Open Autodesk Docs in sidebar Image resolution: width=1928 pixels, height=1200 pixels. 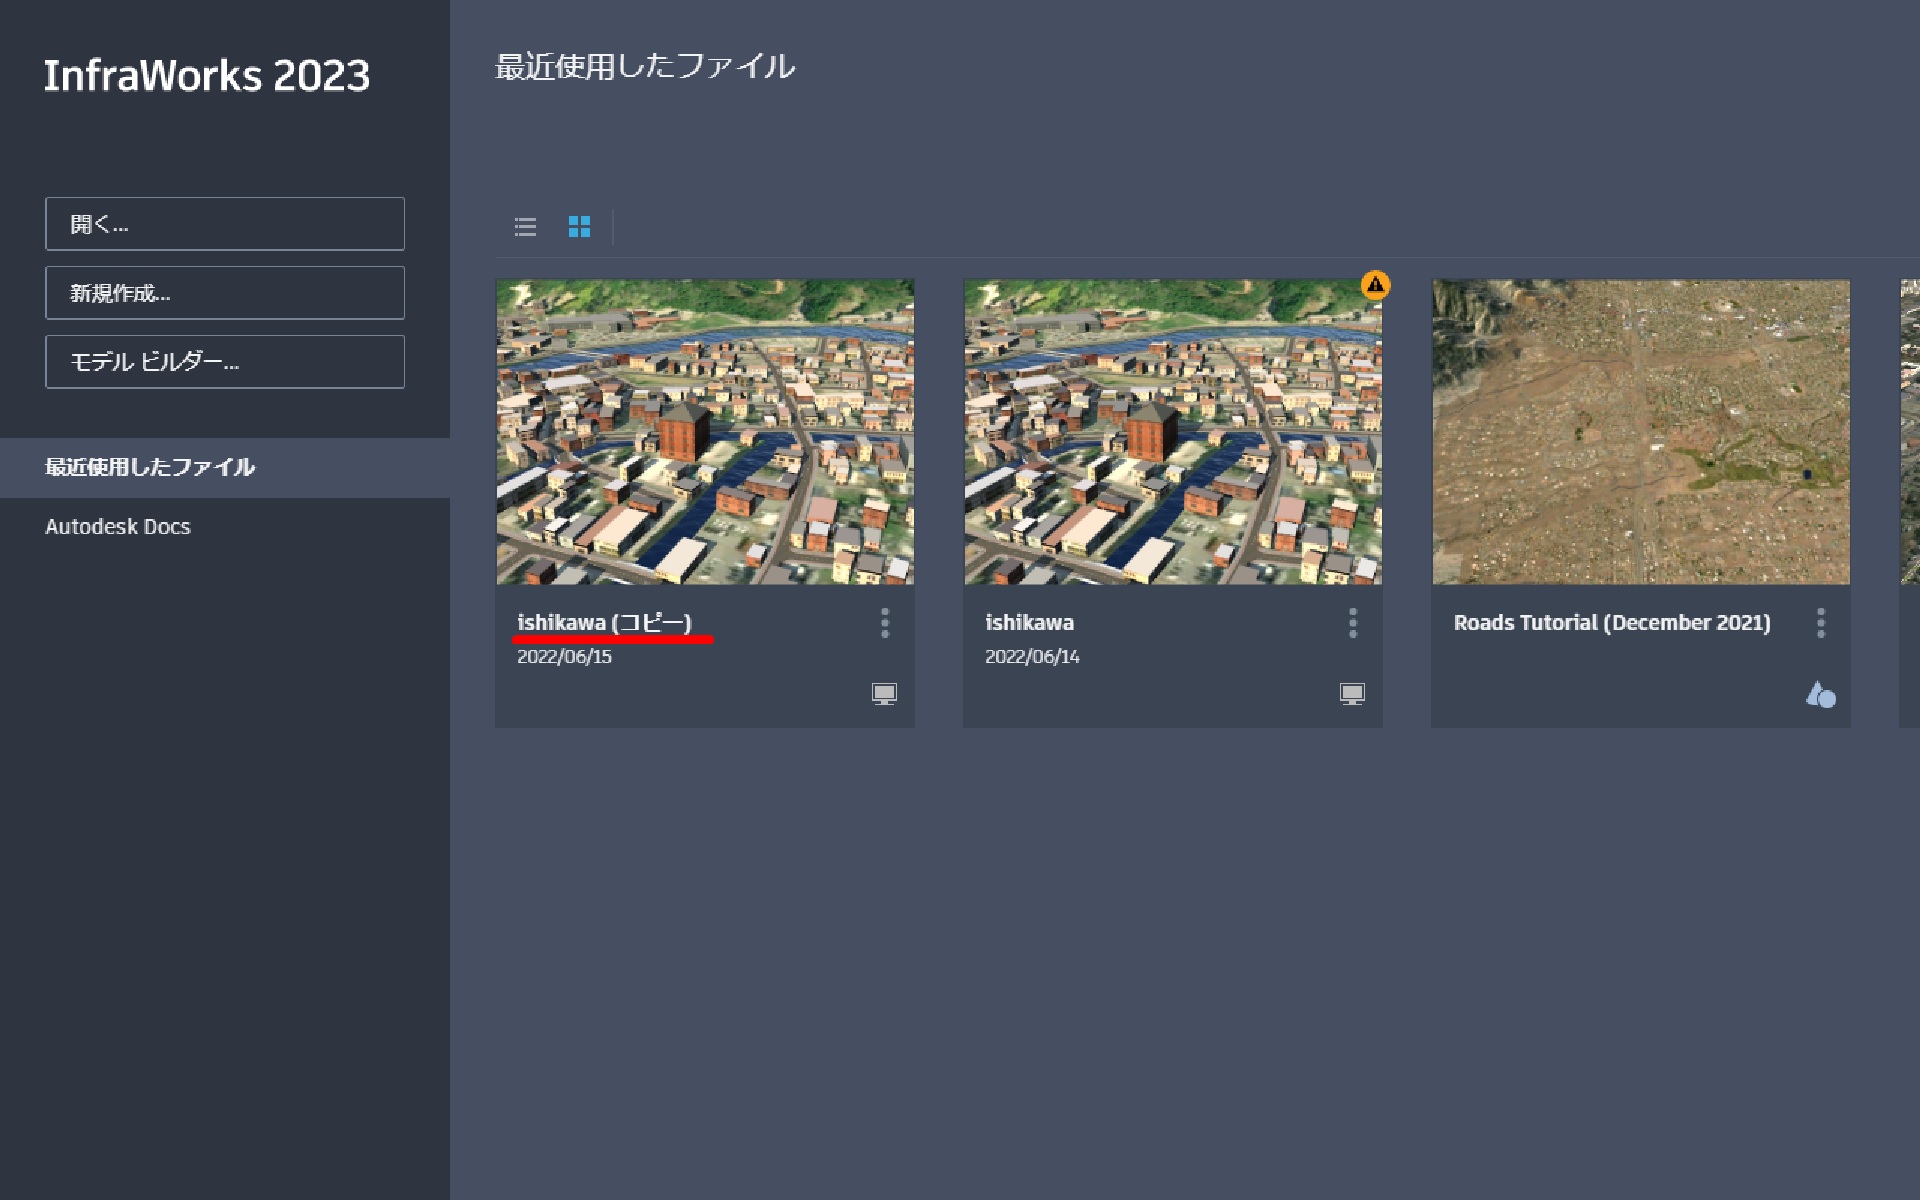click(x=118, y=527)
